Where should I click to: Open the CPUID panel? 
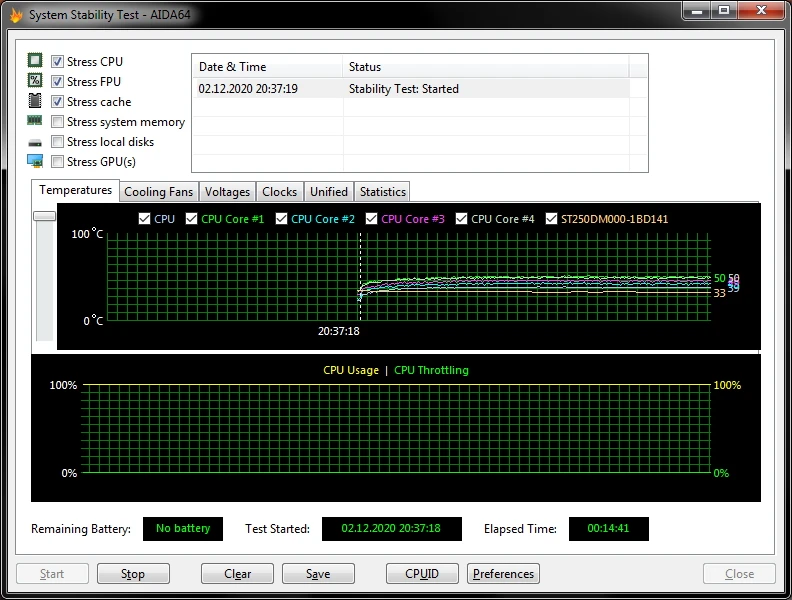click(x=422, y=574)
